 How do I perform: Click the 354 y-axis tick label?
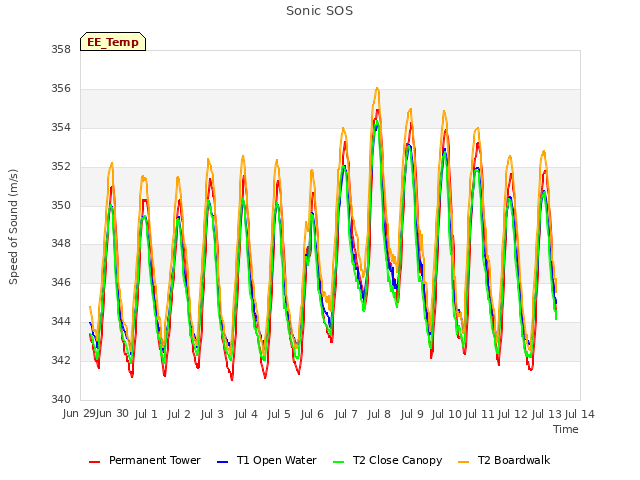[61, 128]
